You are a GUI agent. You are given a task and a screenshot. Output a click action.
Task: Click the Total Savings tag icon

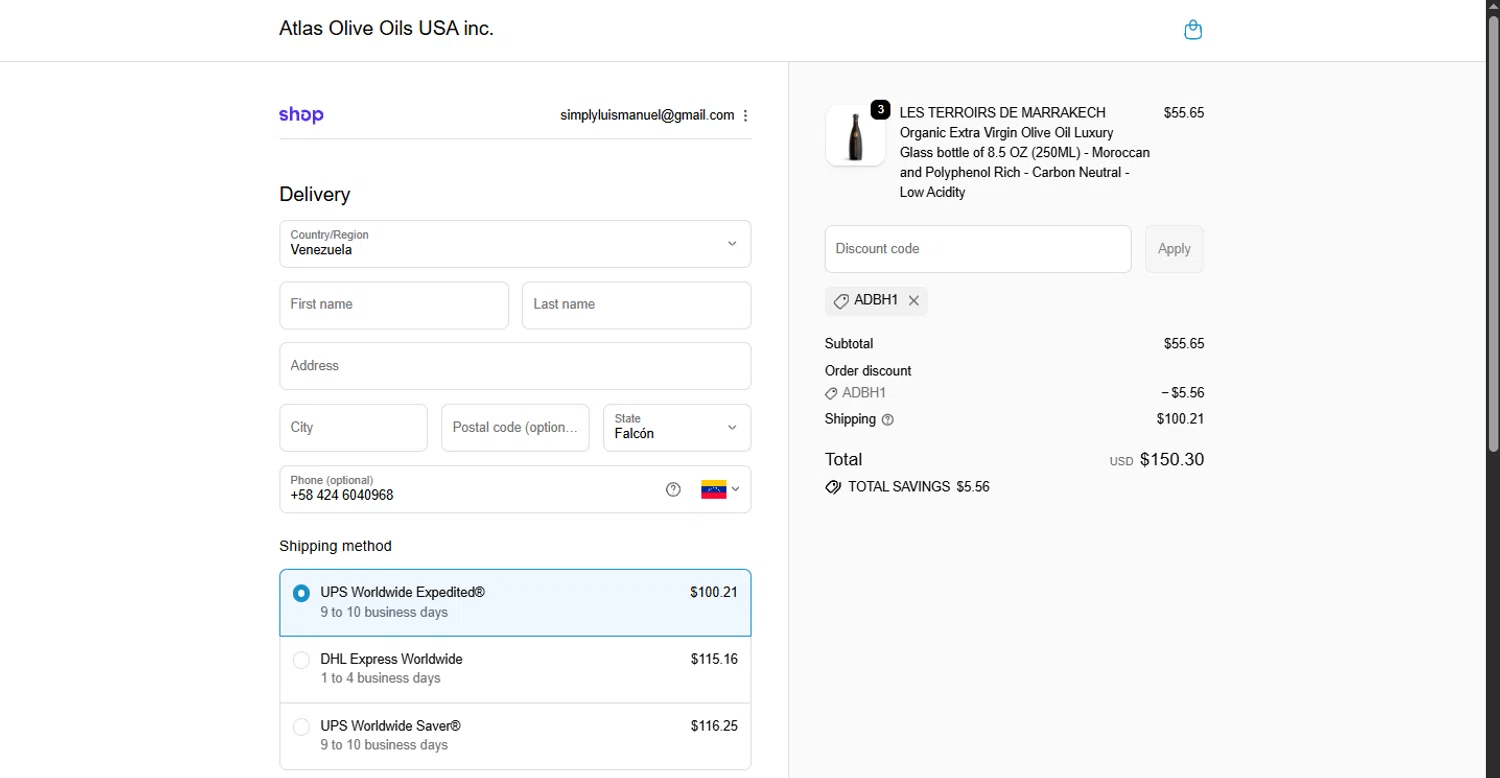click(x=833, y=487)
